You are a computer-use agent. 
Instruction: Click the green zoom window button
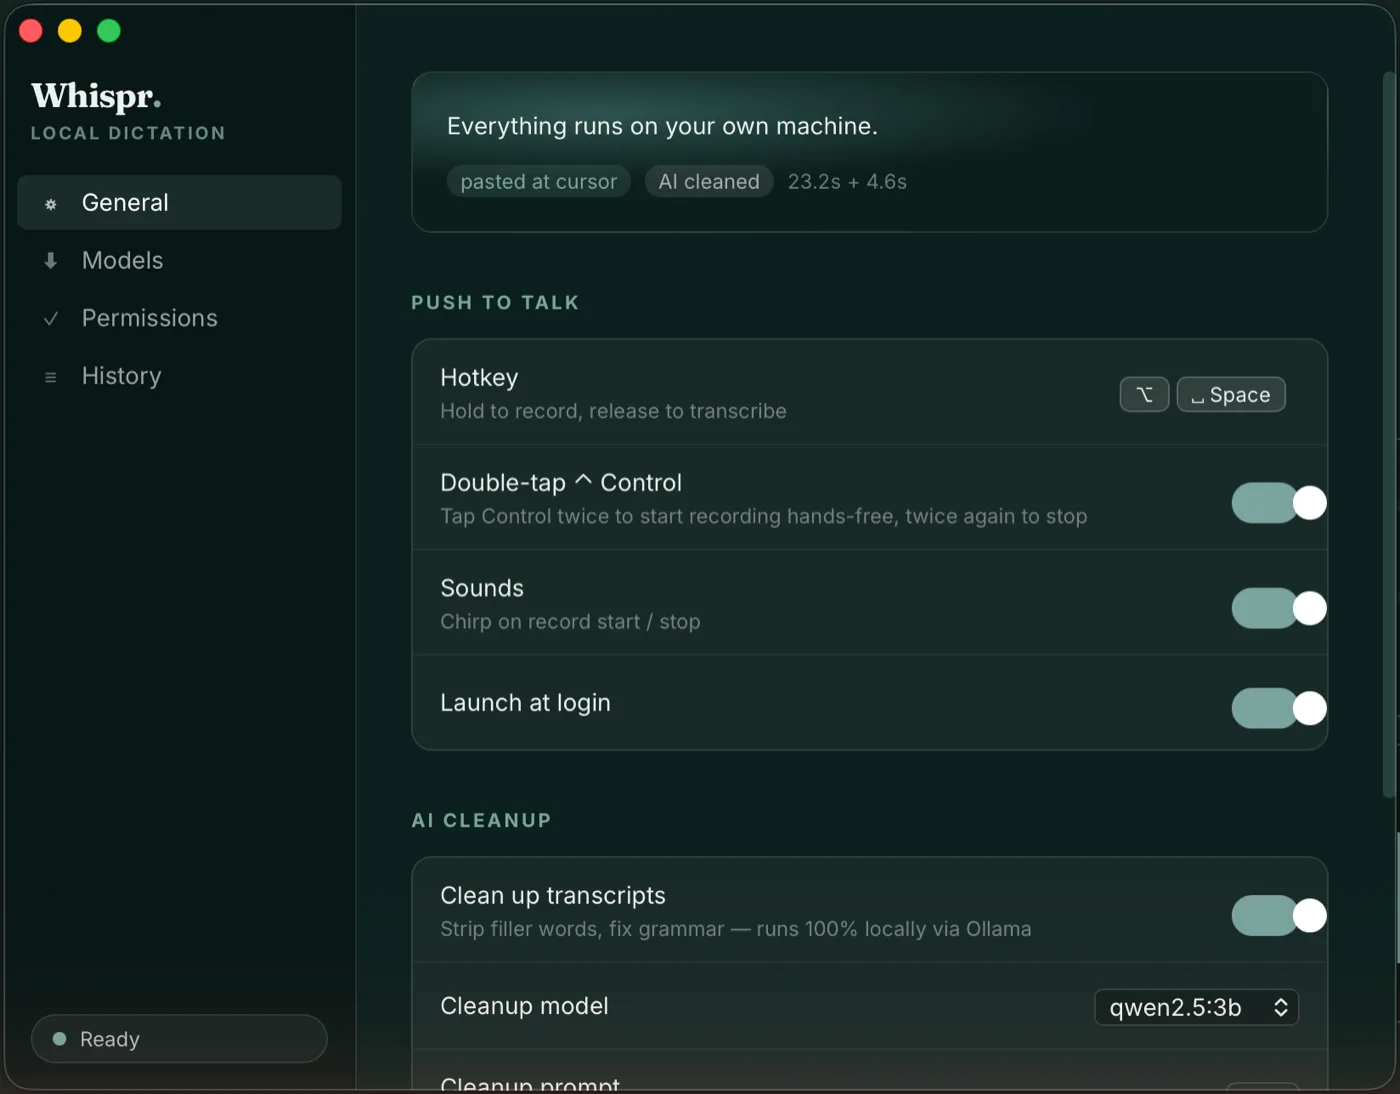click(109, 31)
